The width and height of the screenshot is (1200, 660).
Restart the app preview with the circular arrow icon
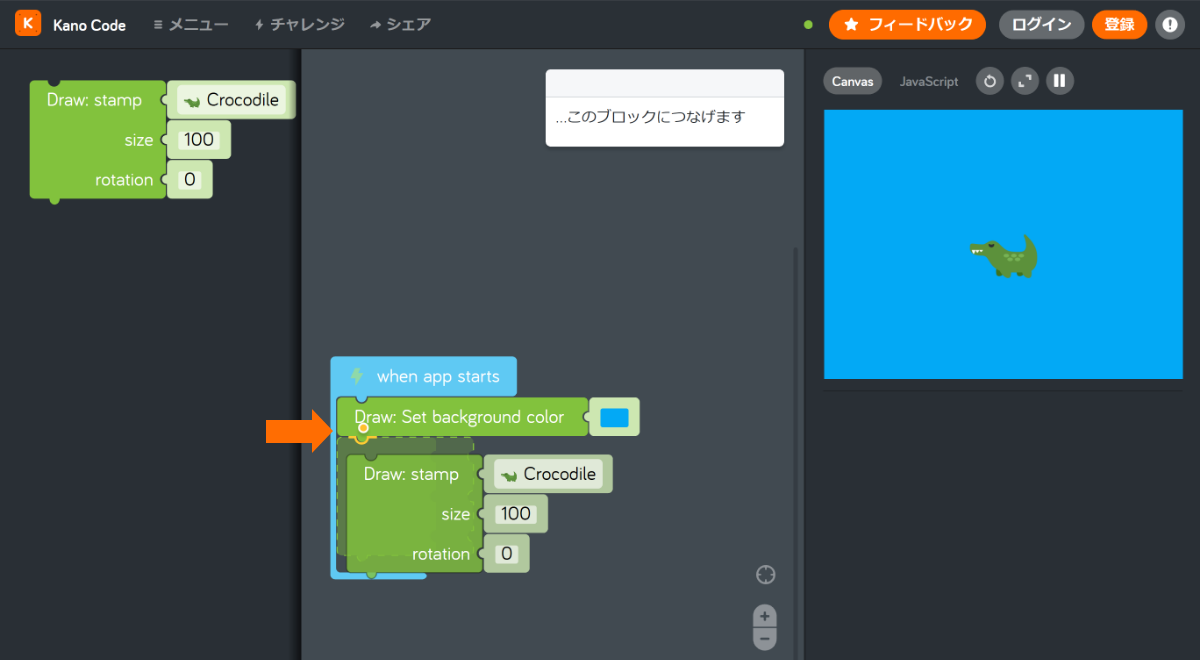click(989, 81)
